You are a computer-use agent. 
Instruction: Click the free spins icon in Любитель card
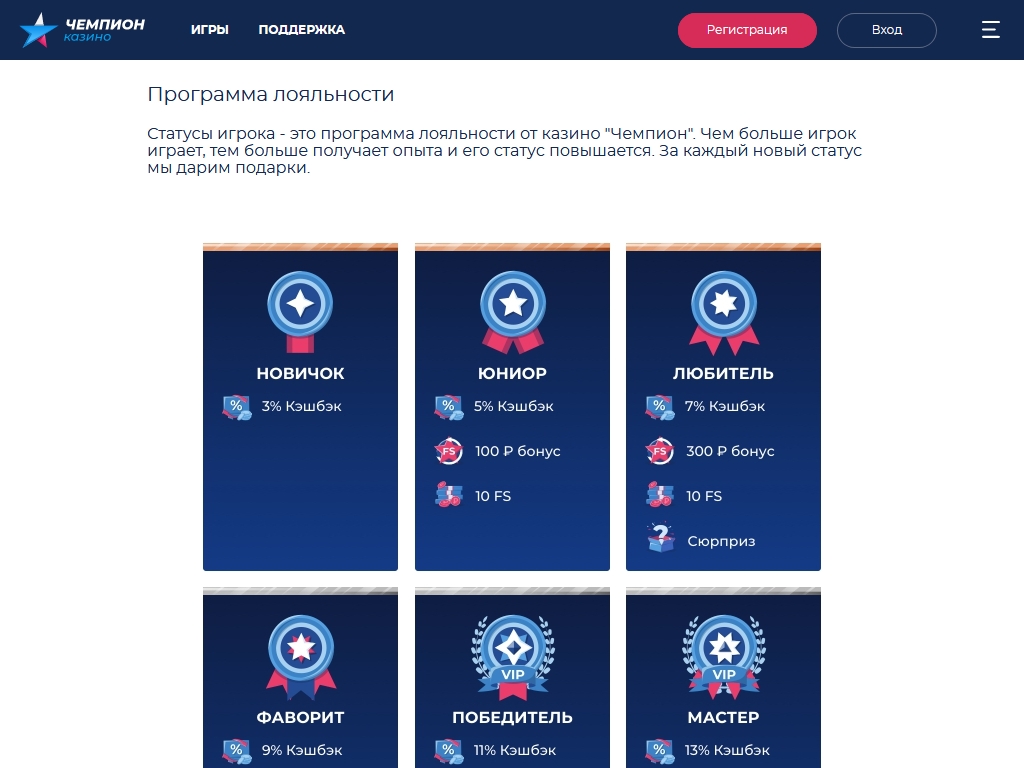(x=660, y=495)
